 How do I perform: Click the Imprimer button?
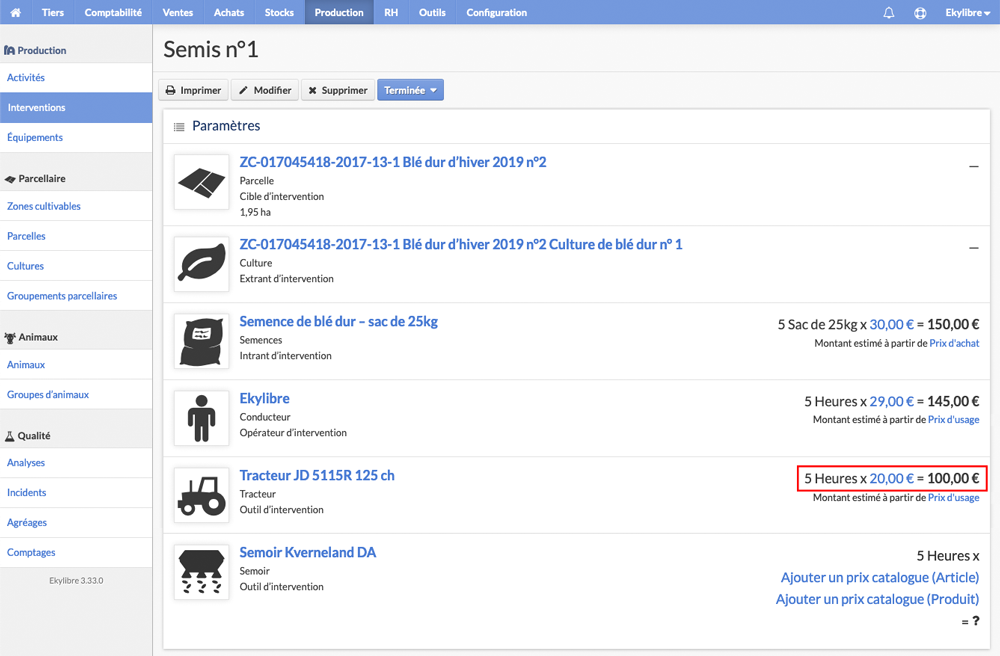click(193, 90)
